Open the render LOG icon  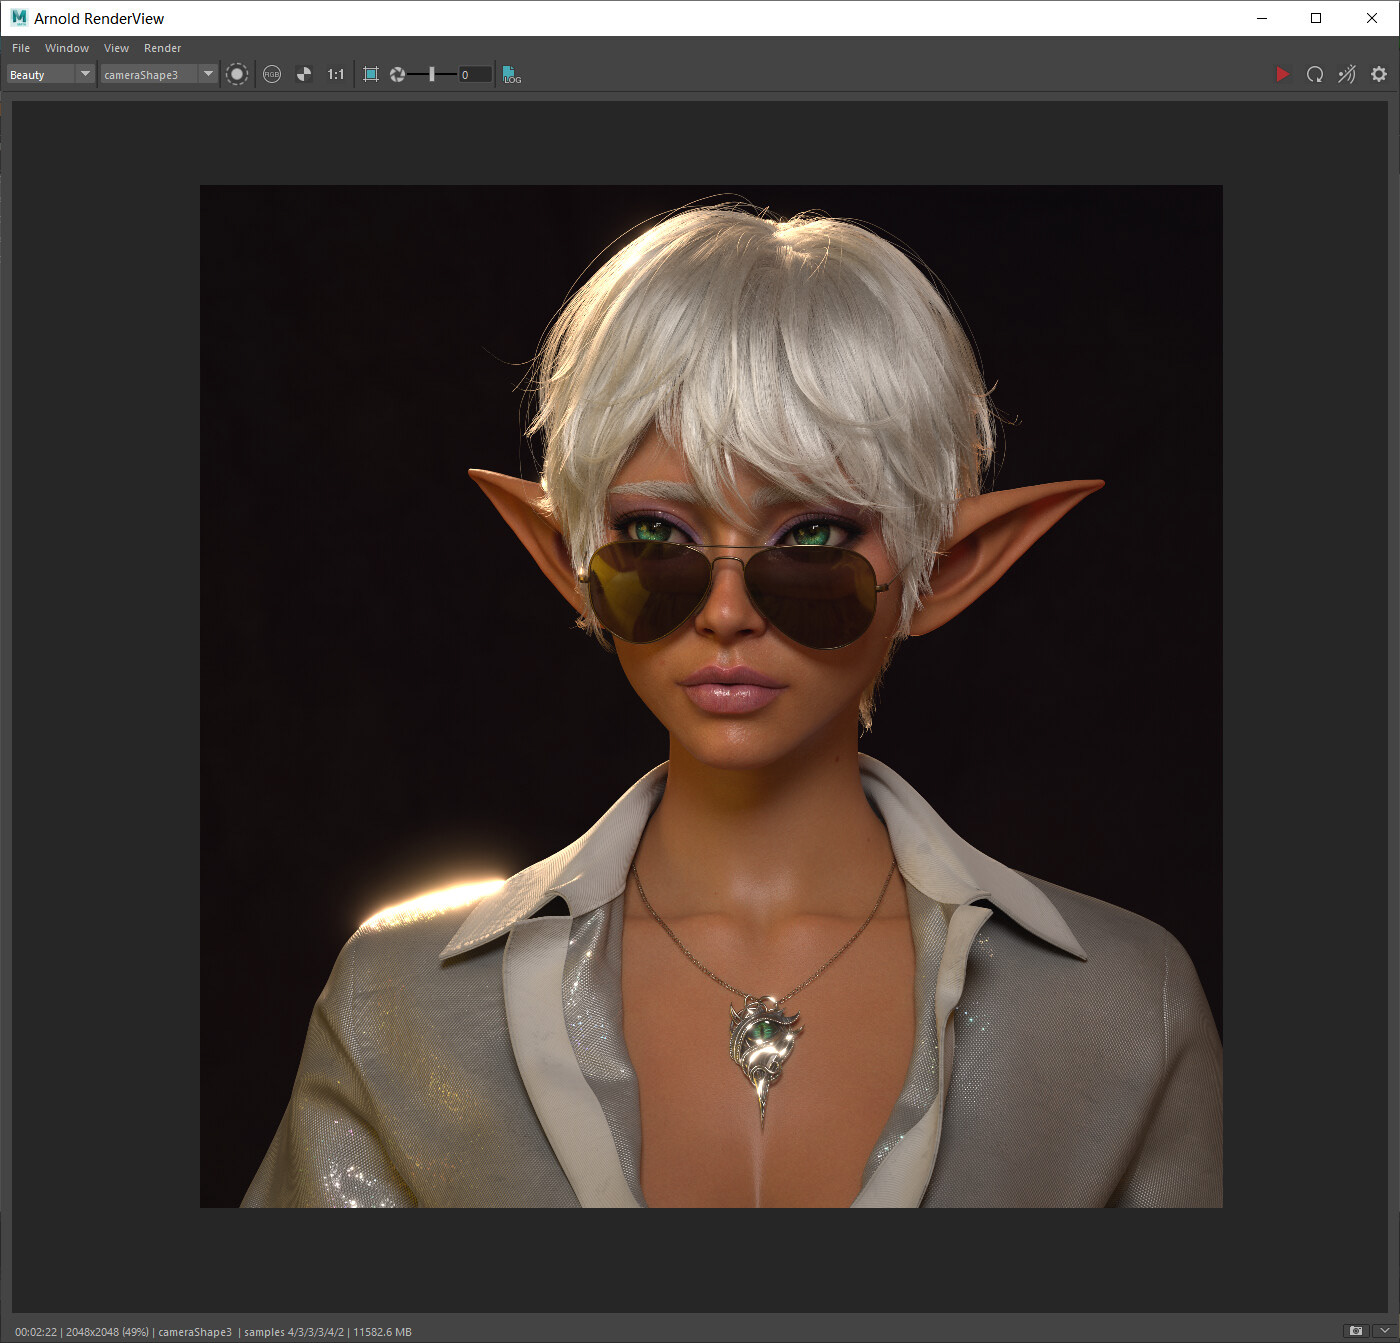511,75
